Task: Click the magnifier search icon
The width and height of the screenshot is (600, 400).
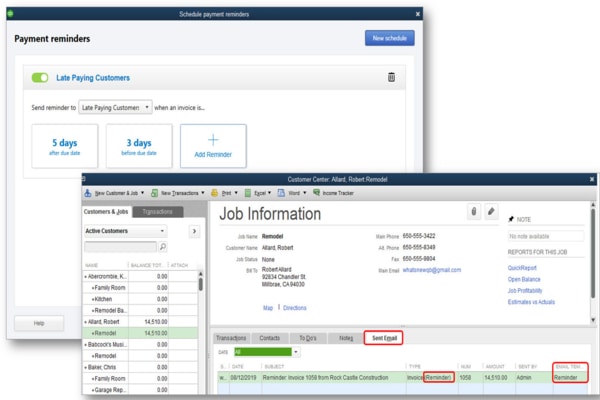Action: tap(163, 247)
